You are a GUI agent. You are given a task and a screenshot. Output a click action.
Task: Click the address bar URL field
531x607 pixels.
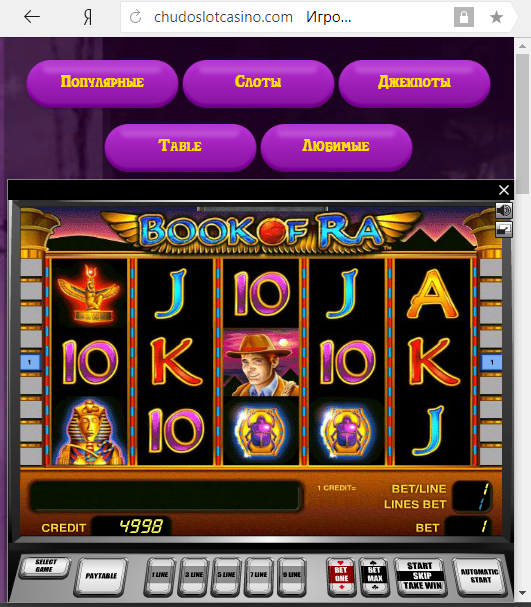tap(287, 17)
